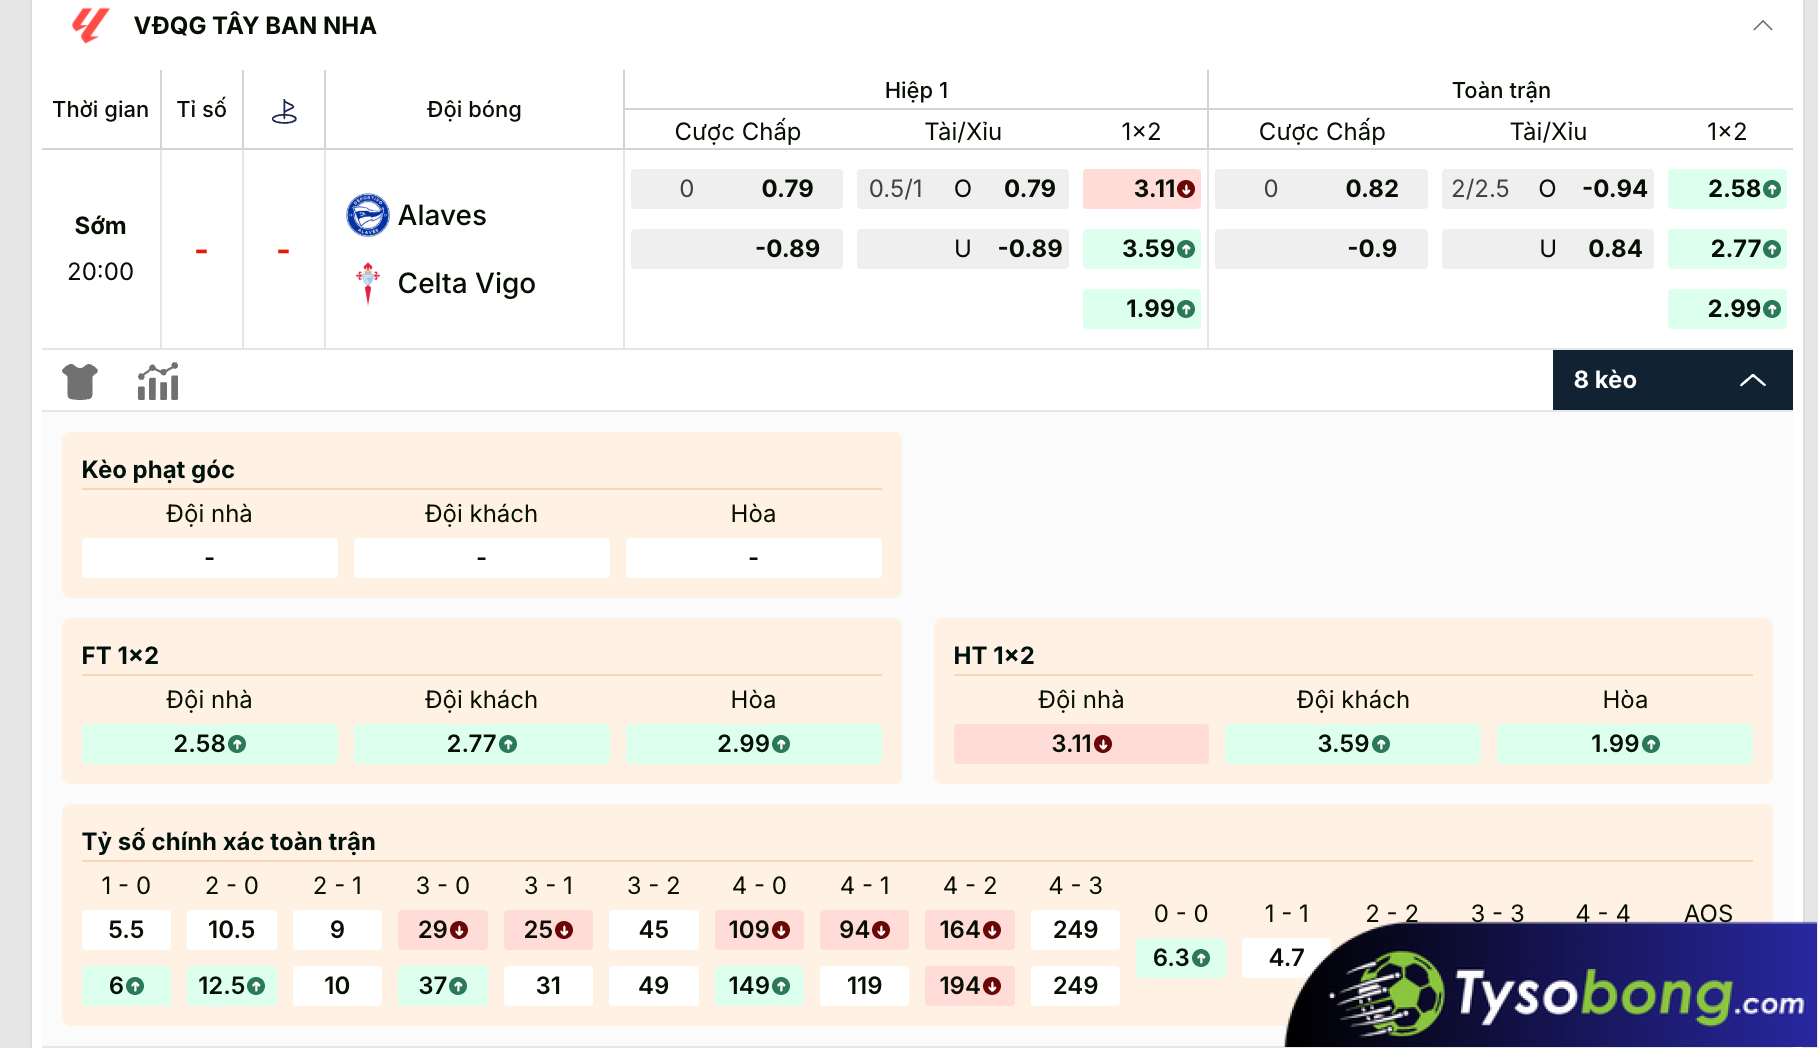Click the Celta Vigo team name
1818x1048 pixels.
tap(466, 283)
